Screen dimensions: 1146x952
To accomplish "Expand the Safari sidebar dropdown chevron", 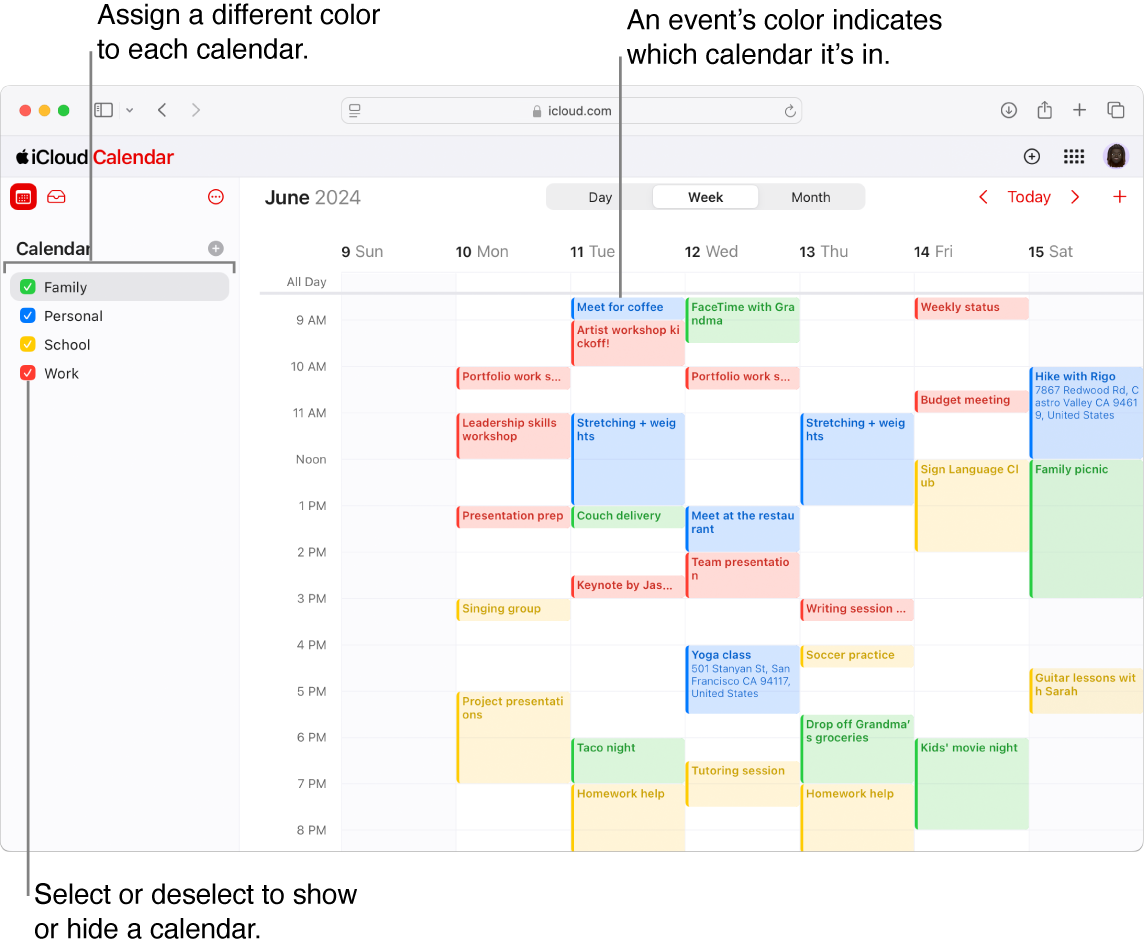I will click(x=129, y=110).
